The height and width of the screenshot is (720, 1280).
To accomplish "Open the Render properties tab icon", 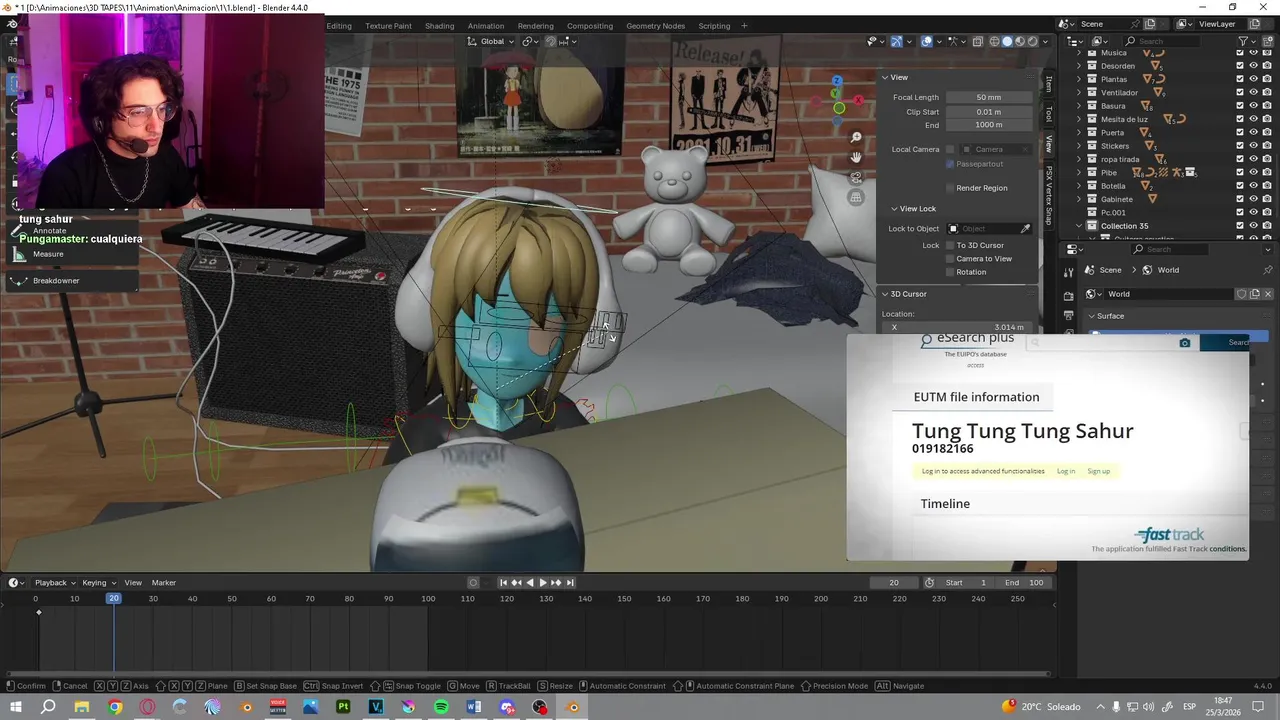I will pyautogui.click(x=1068, y=295).
